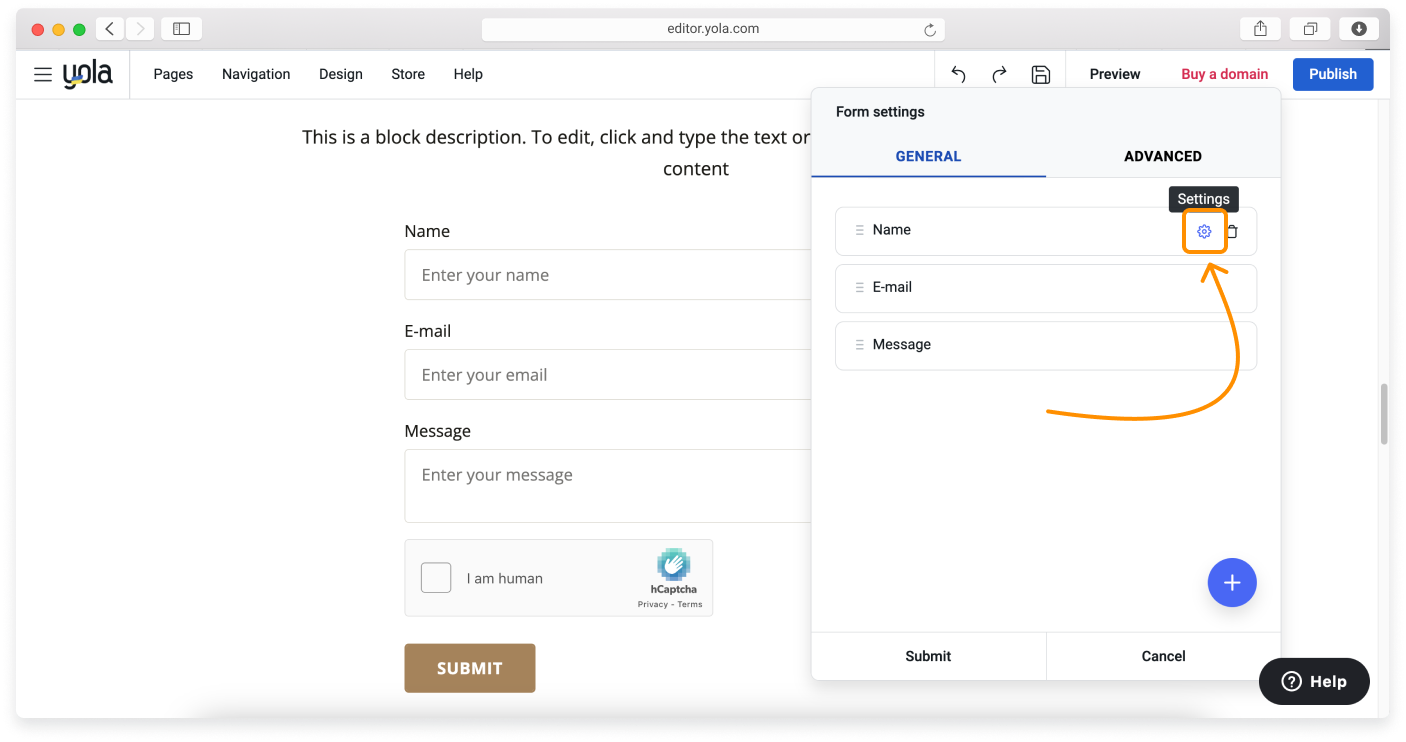Open settings gear for the Name field
1406x742 pixels.
1204,231
